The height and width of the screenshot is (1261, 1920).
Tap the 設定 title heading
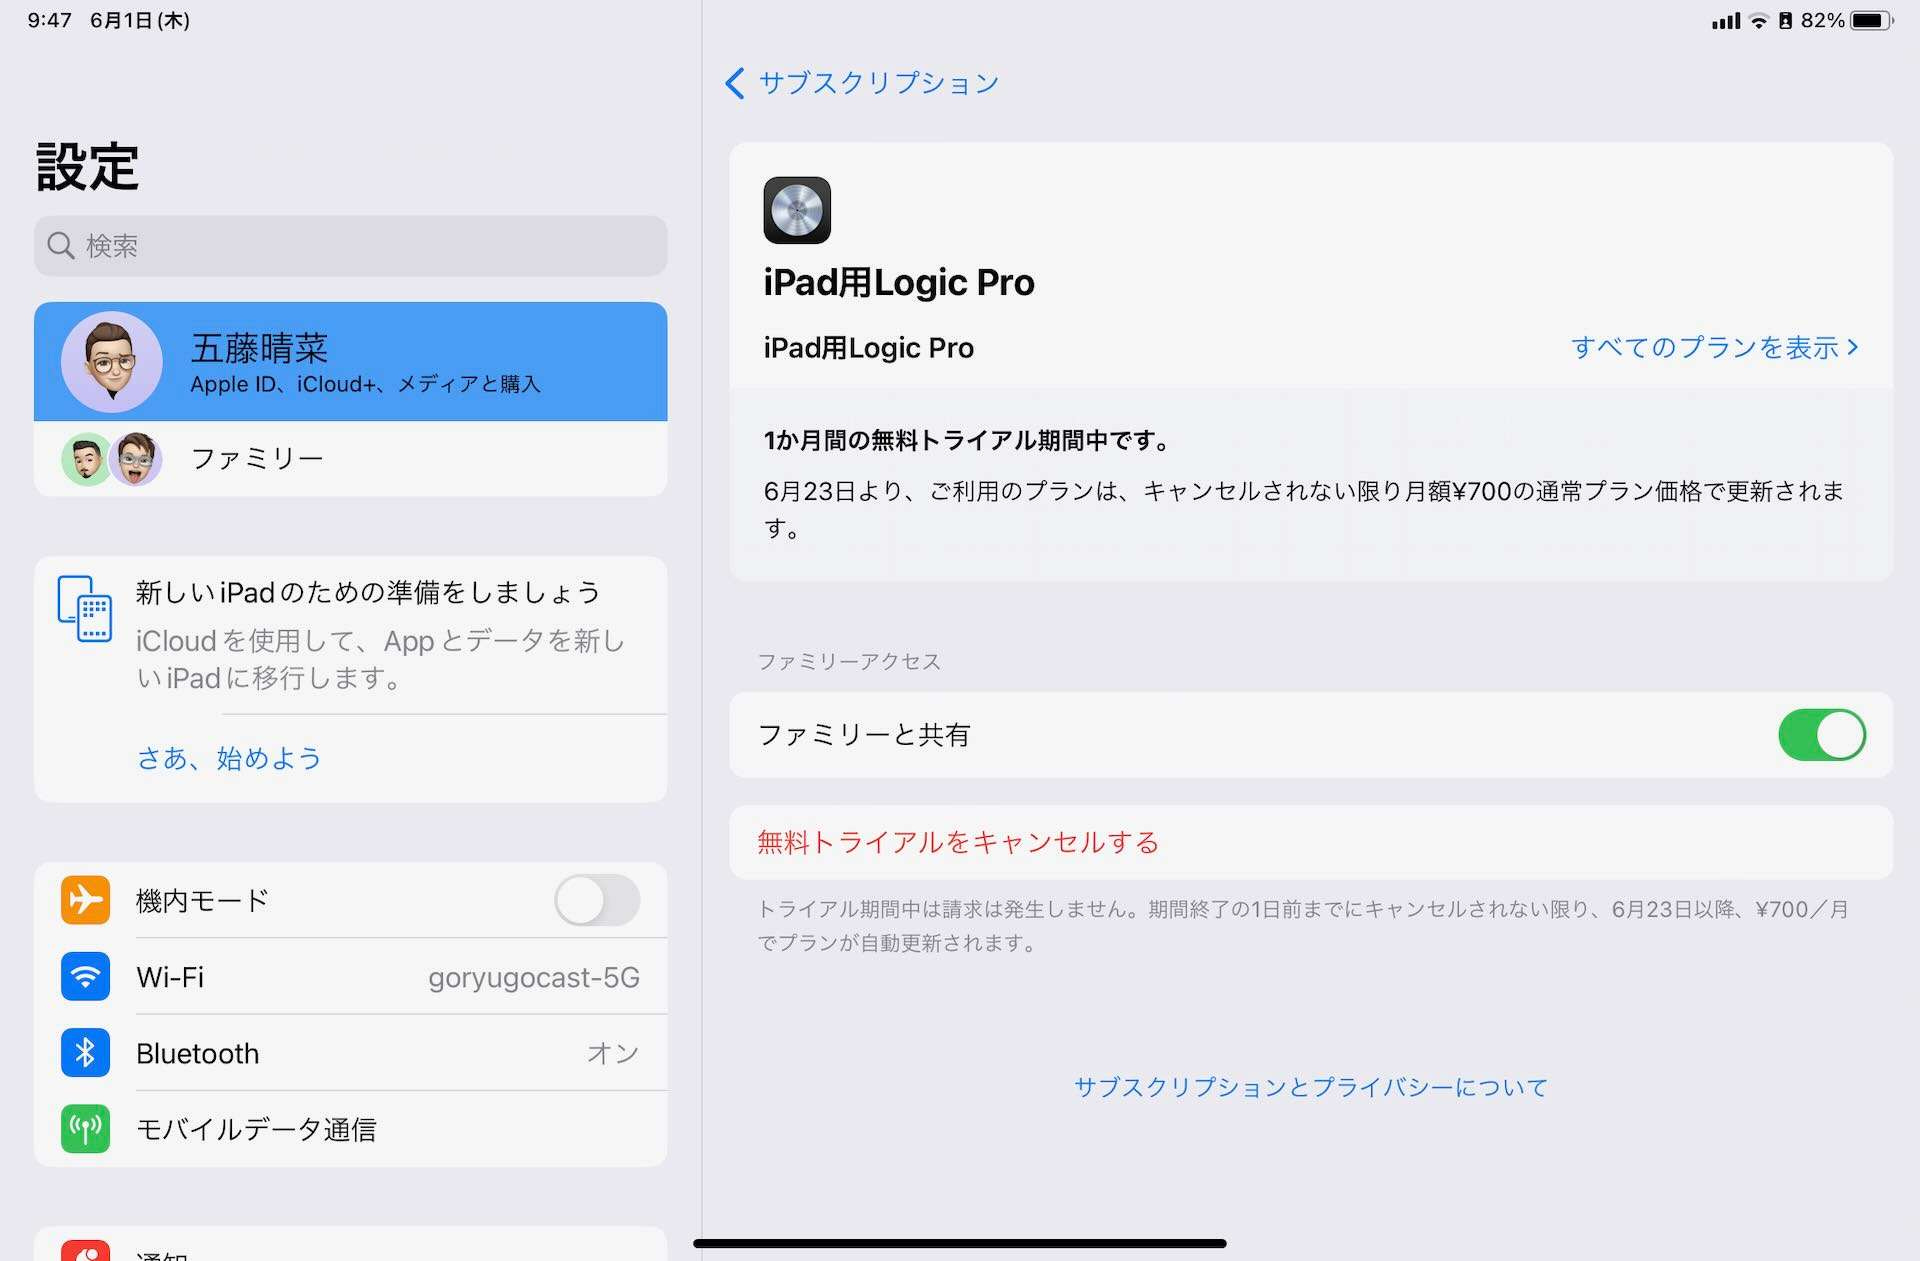pos(88,167)
